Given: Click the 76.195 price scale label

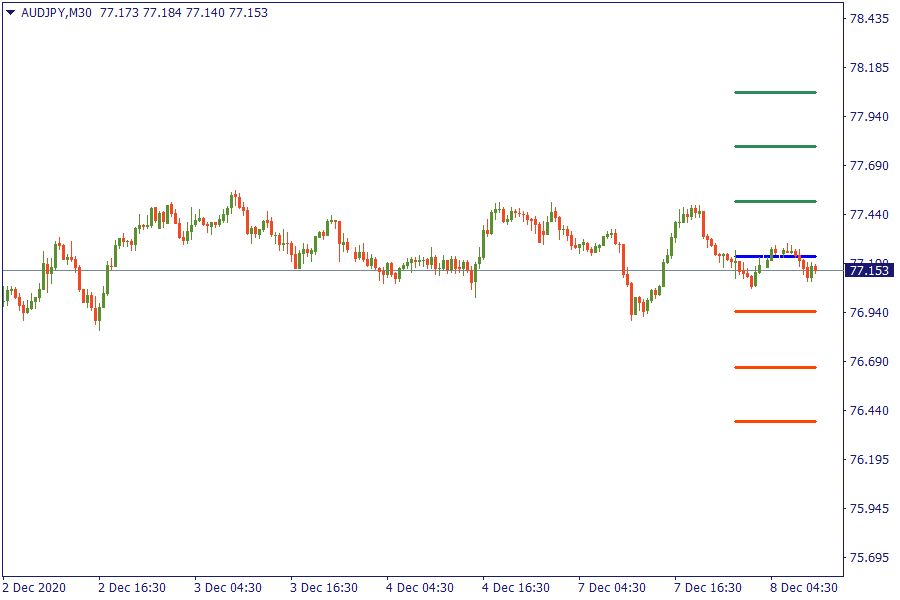Looking at the screenshot, I should pos(869,460).
